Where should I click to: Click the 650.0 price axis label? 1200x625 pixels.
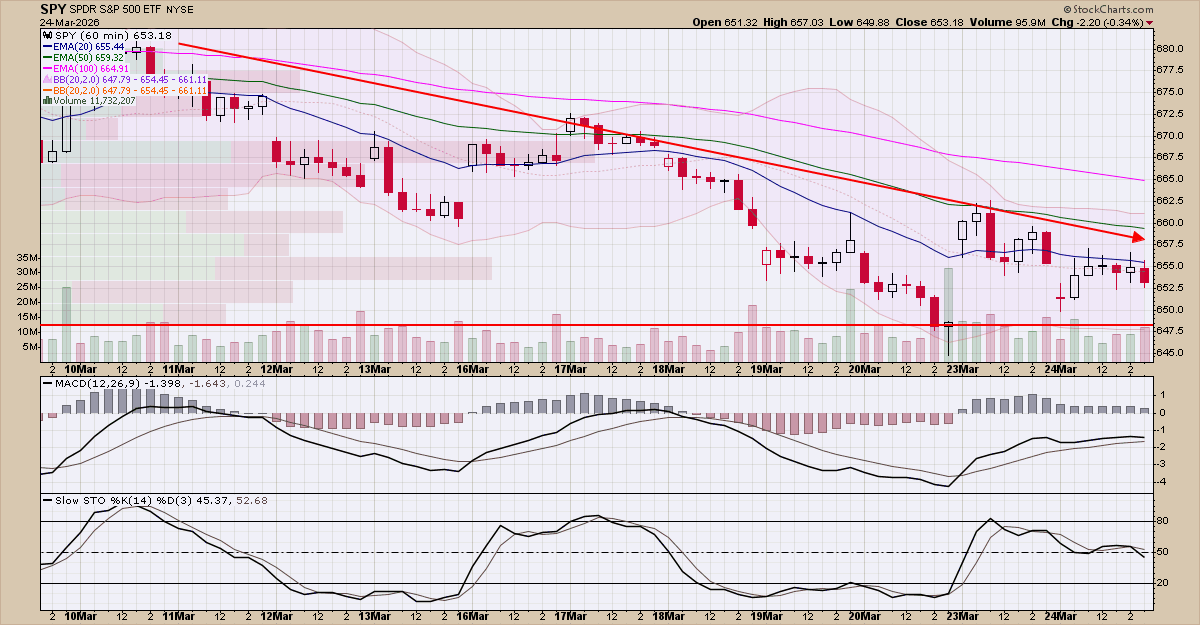point(1170,309)
